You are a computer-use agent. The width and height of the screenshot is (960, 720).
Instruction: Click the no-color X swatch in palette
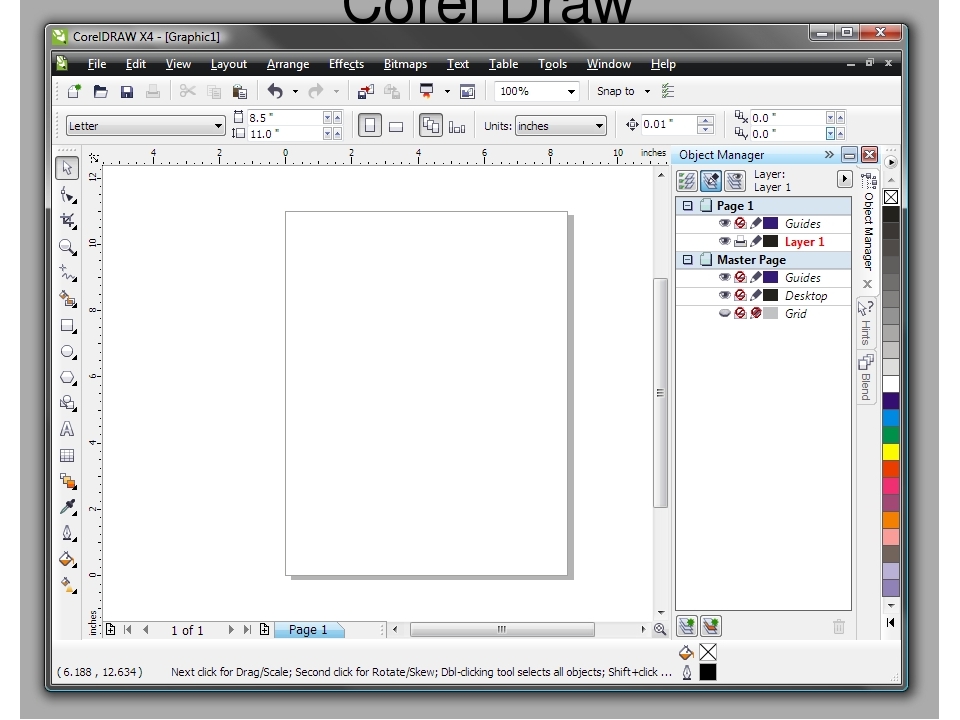tap(891, 197)
